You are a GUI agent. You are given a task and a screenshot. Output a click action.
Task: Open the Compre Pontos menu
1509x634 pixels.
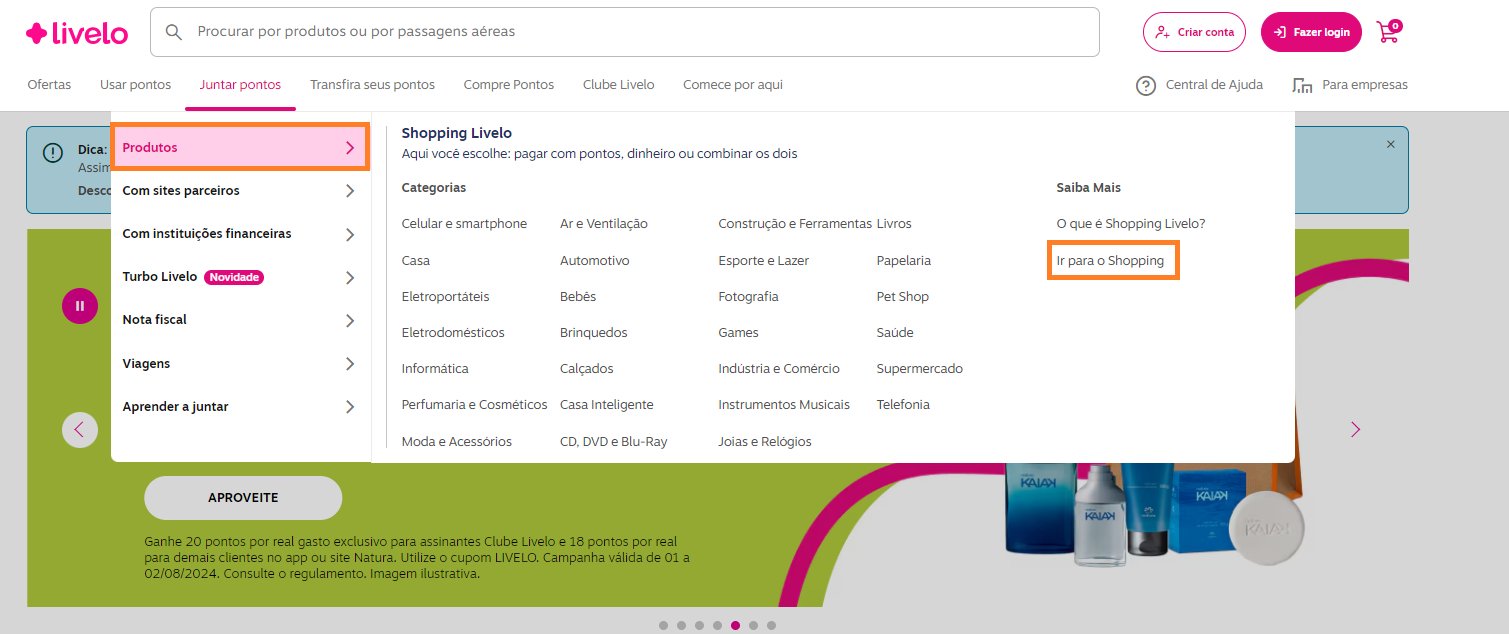509,85
